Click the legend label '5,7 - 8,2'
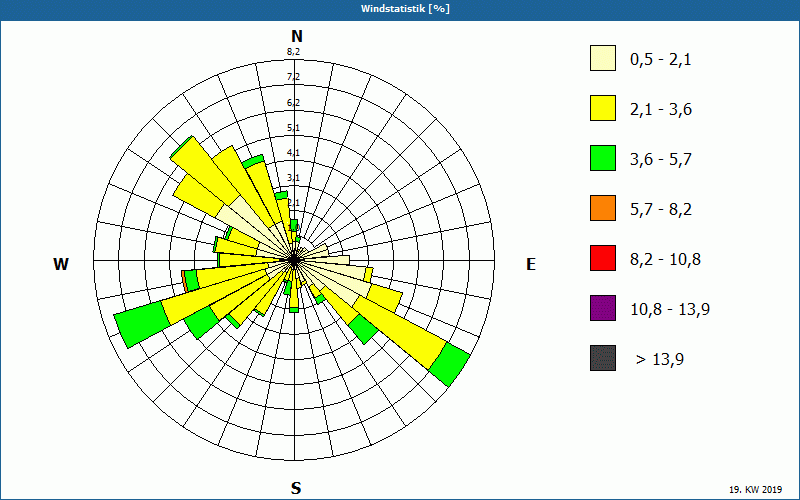The height and width of the screenshot is (500, 800). 661,210
